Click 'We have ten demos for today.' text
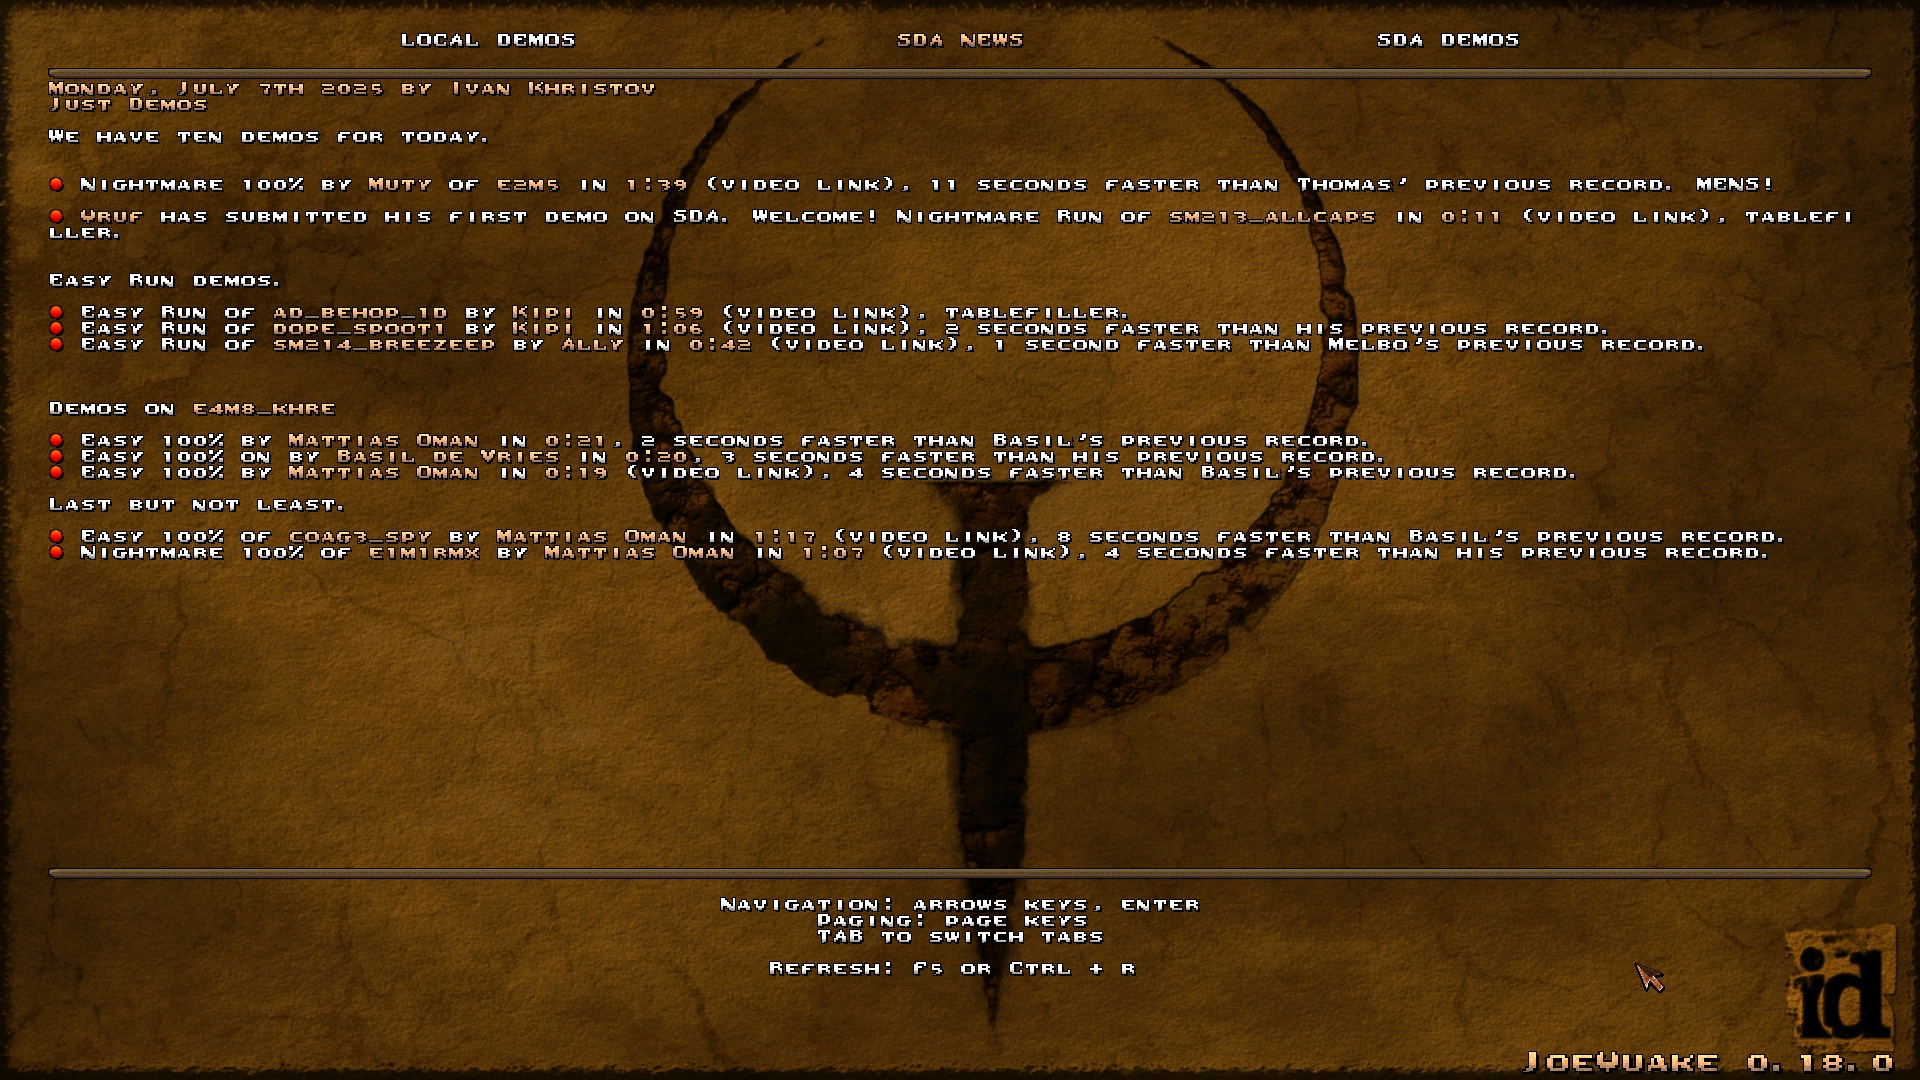The image size is (1920, 1080). click(268, 136)
